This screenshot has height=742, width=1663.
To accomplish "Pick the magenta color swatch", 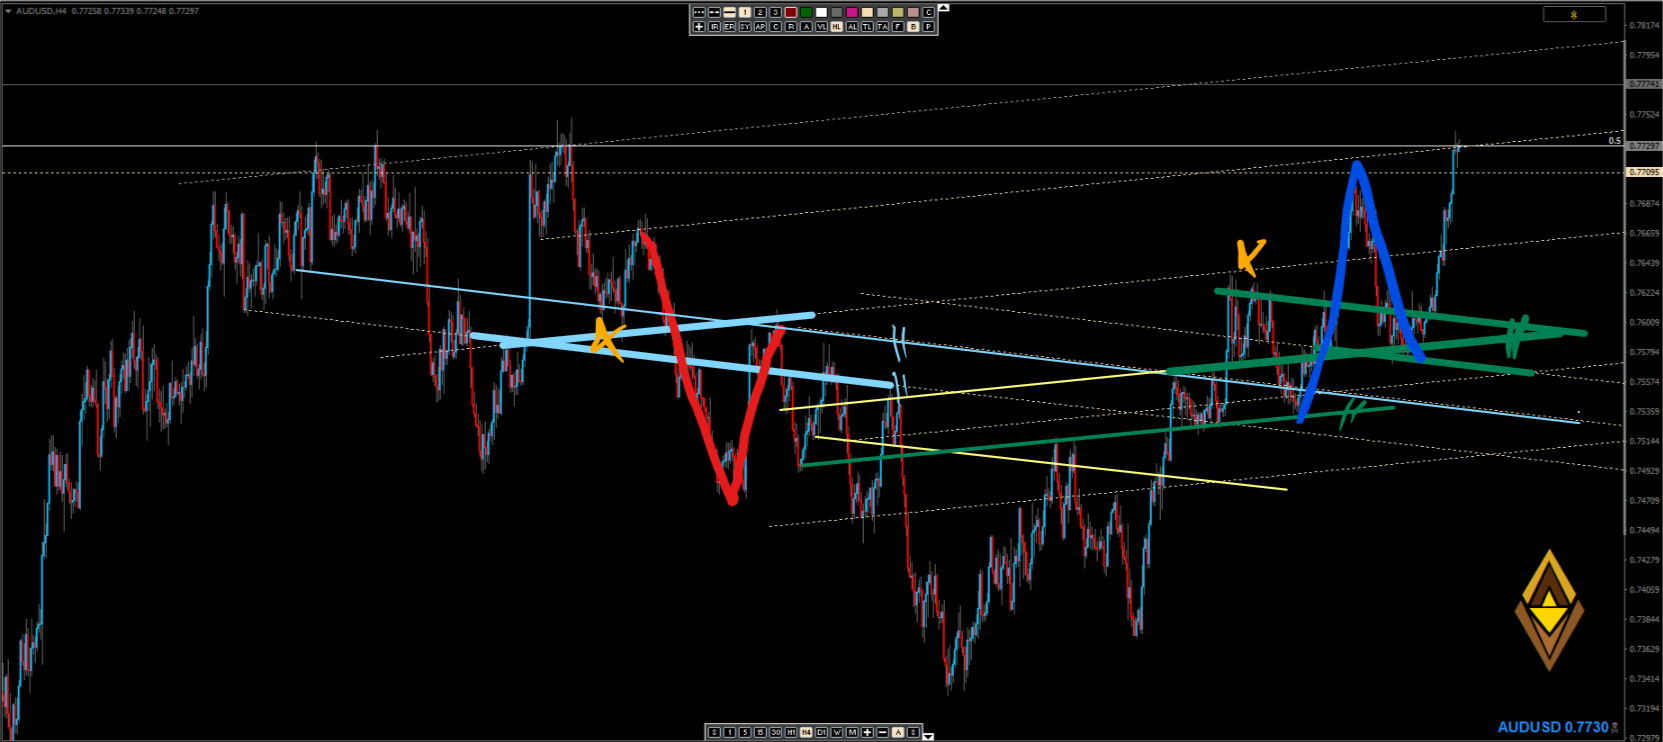I will tap(852, 12).
